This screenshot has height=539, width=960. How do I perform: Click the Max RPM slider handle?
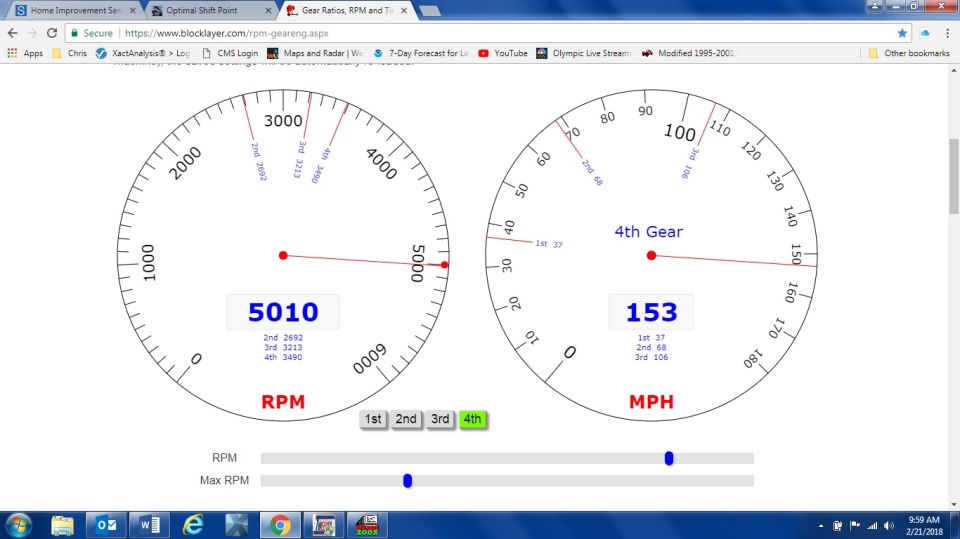408,481
